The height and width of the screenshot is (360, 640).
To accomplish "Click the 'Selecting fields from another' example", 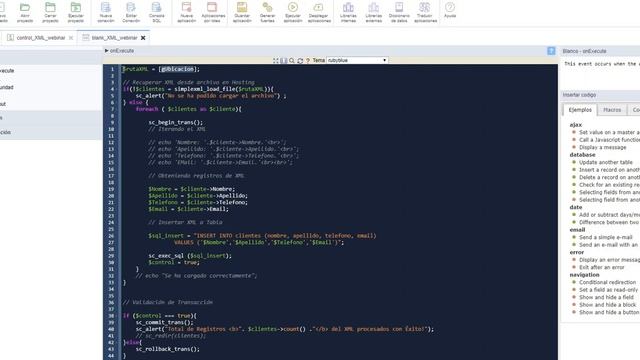I will tap(609, 192).
